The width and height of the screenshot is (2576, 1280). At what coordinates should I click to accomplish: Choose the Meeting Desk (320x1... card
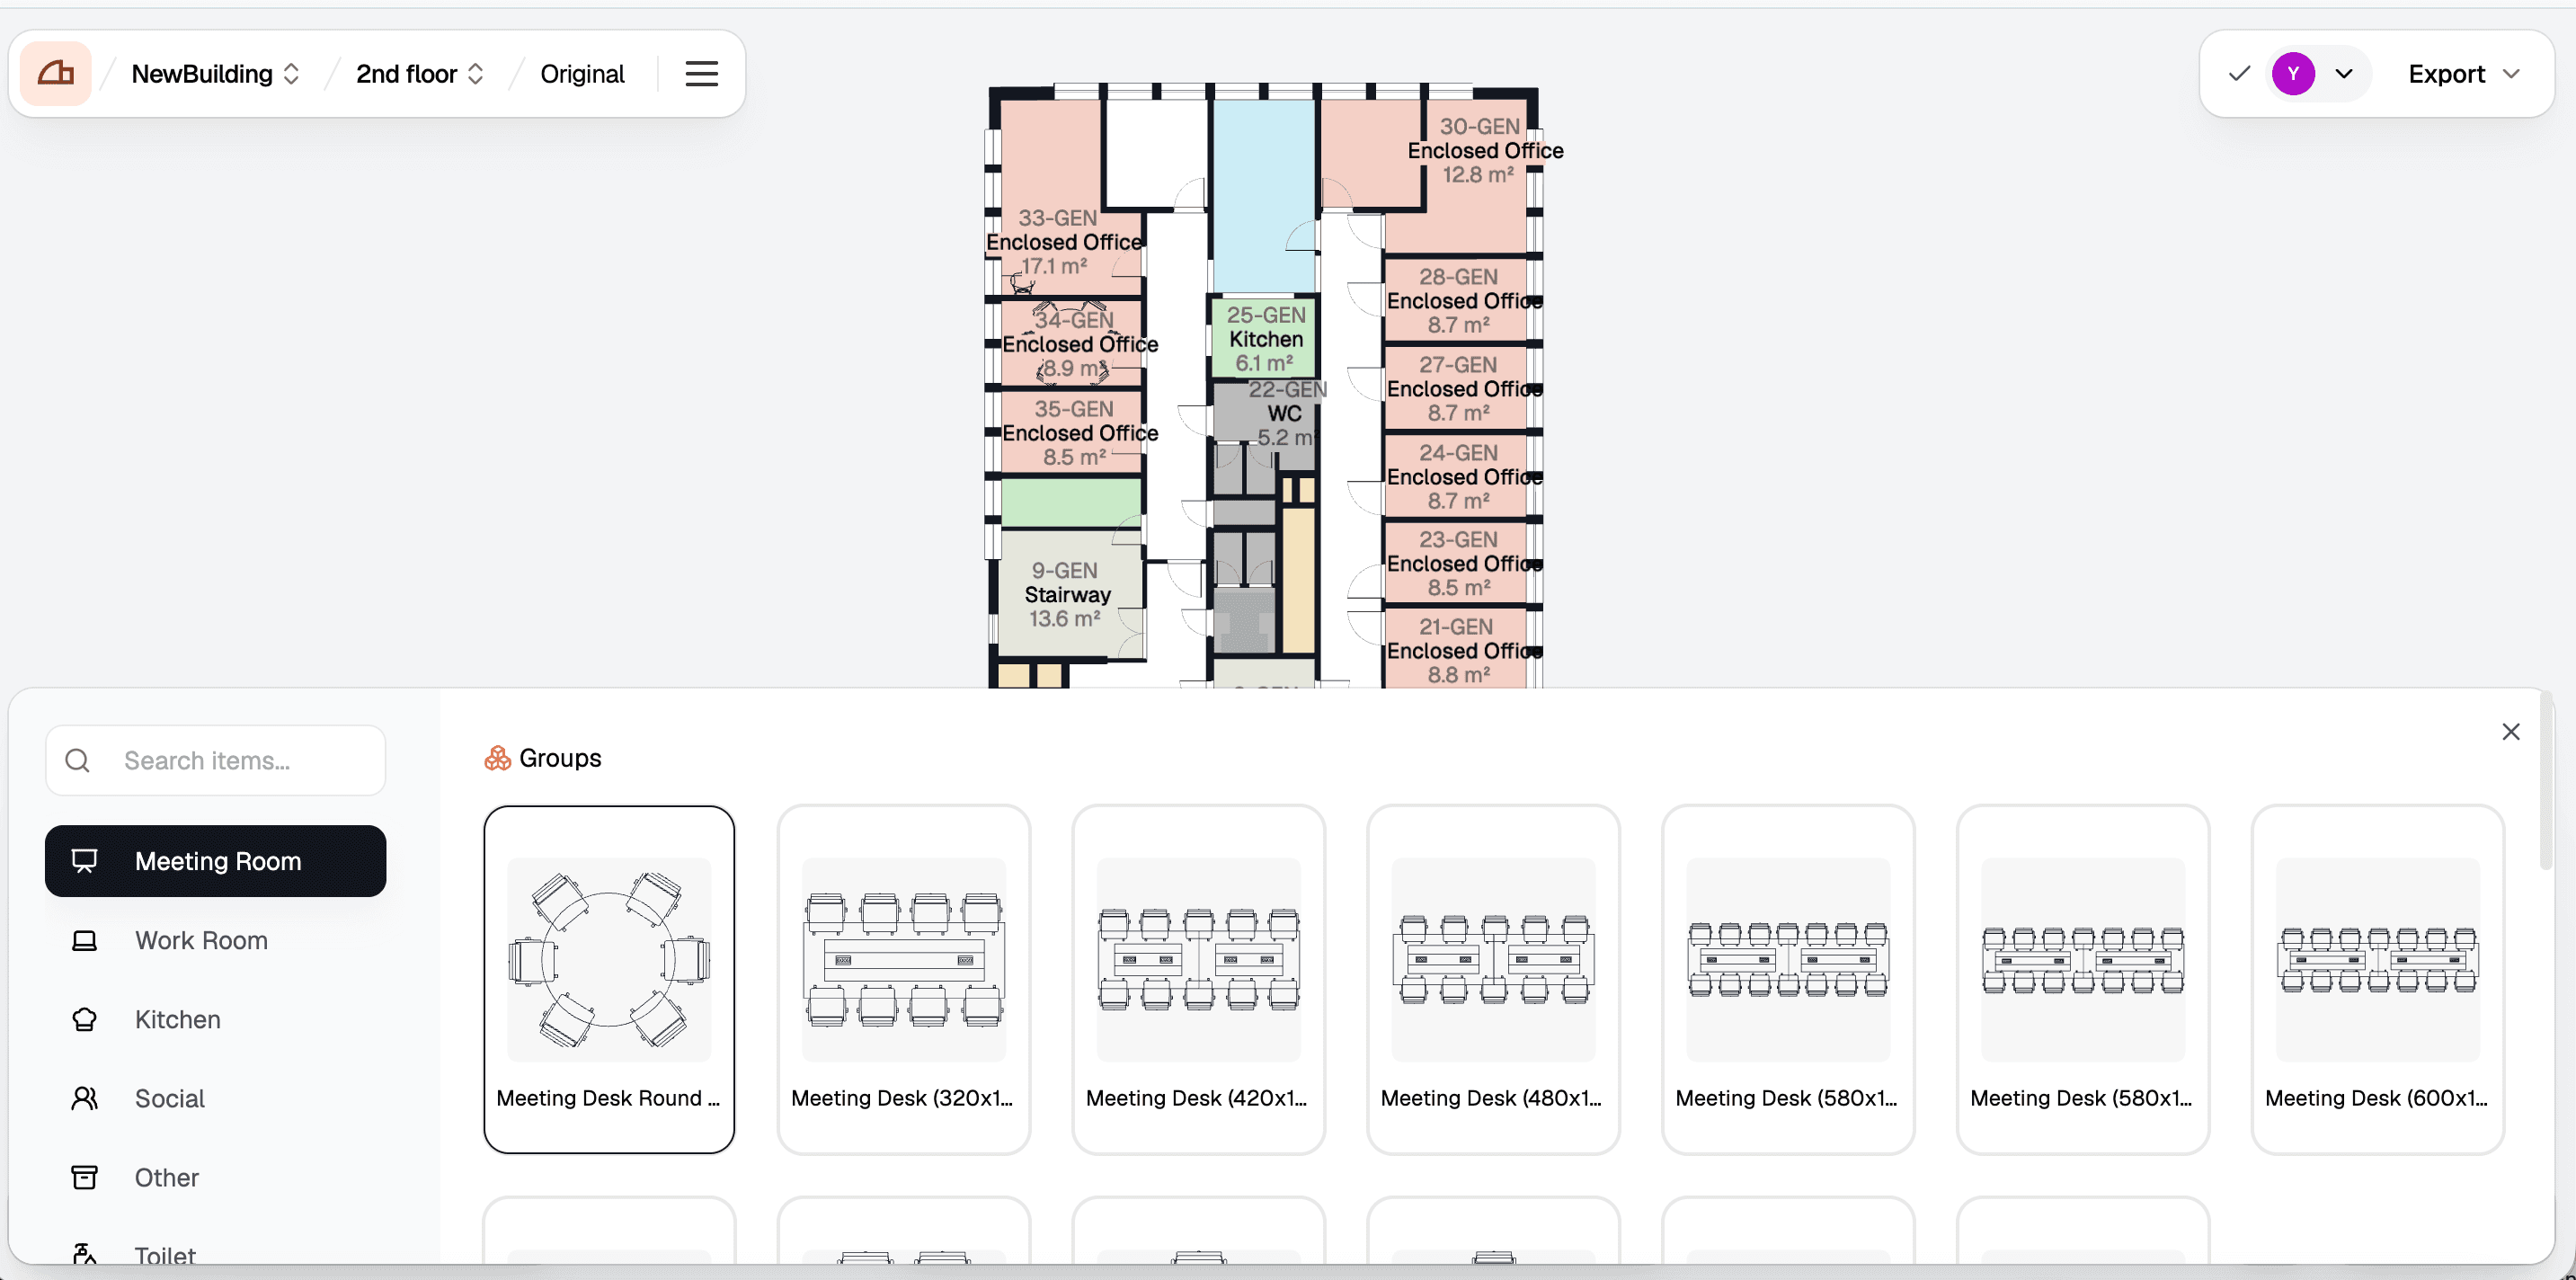[903, 979]
